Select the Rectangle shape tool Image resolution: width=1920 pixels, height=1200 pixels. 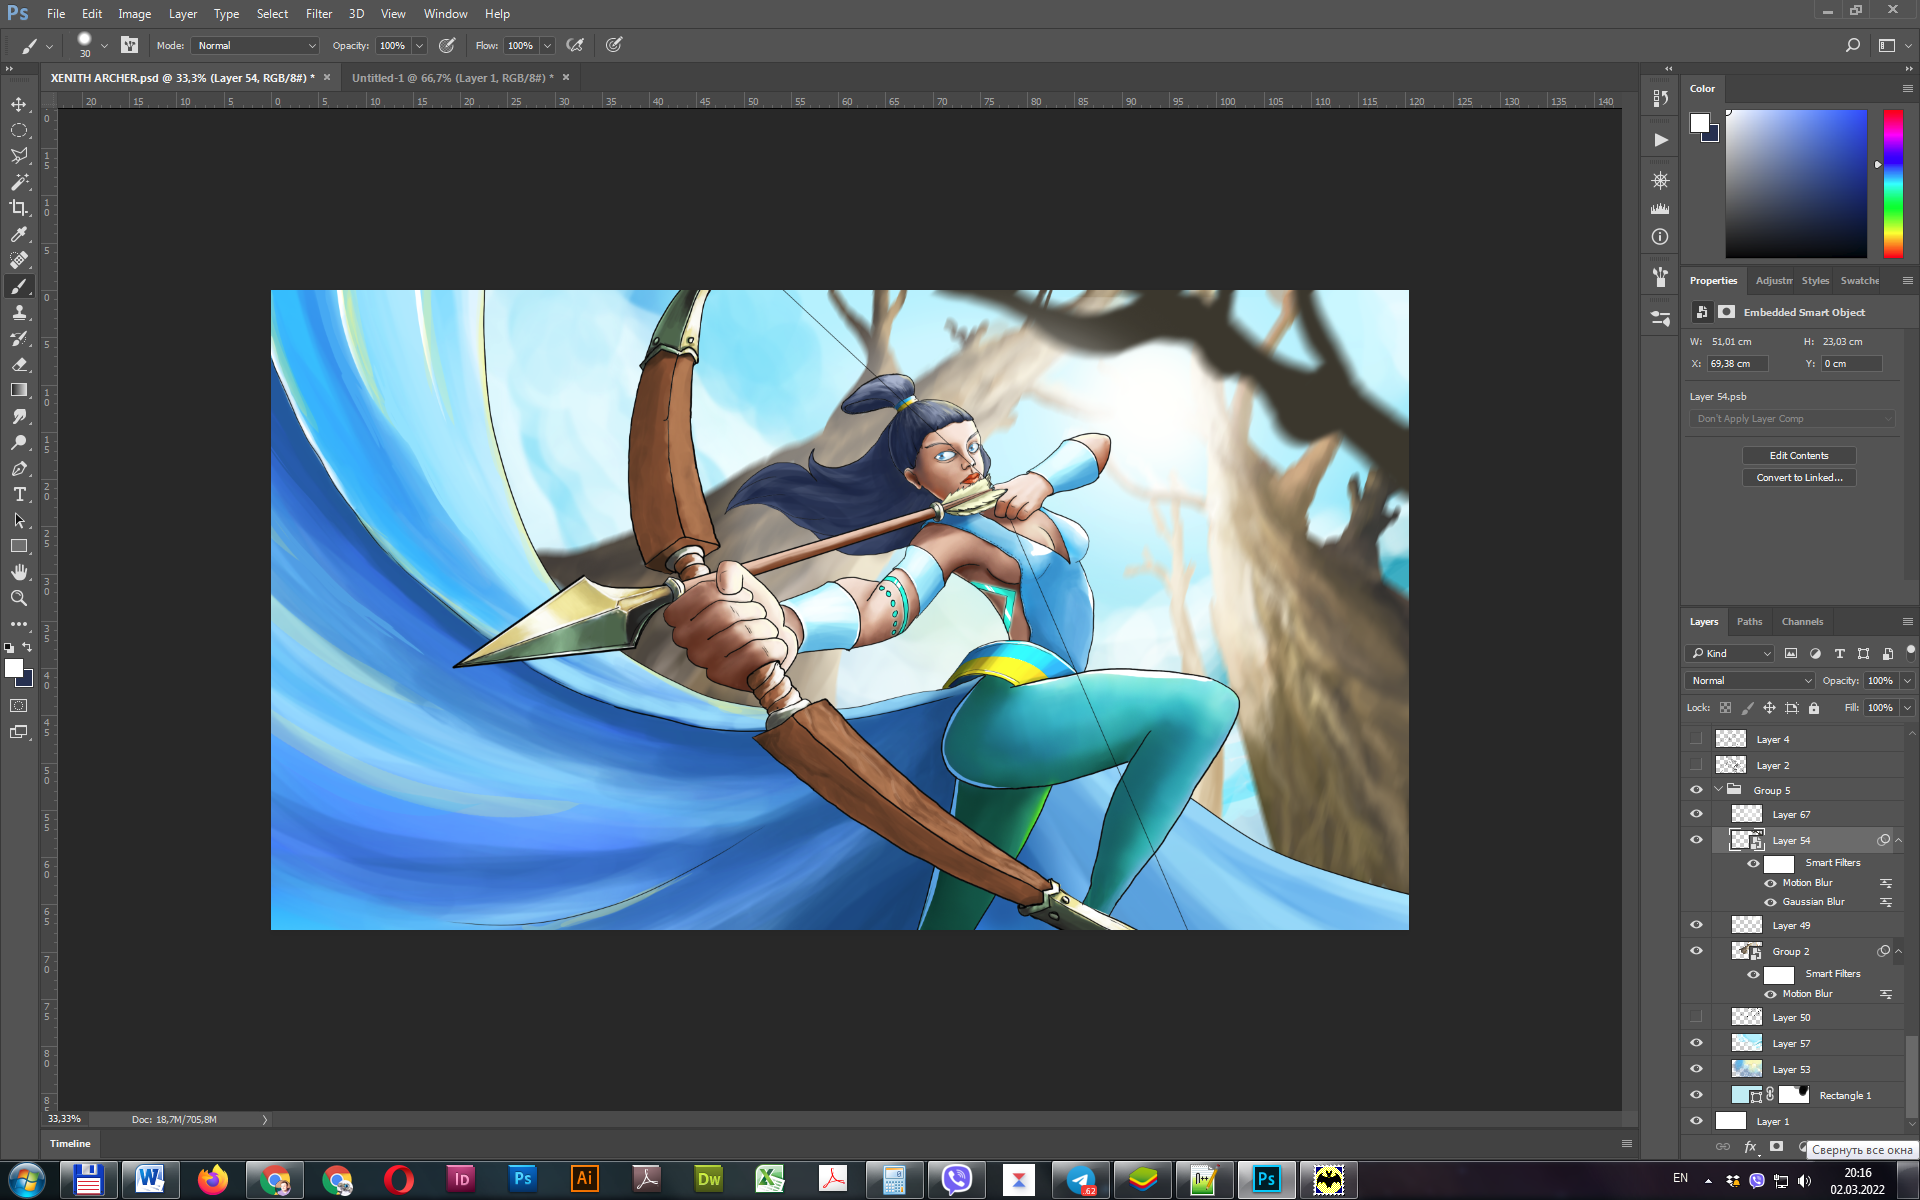[x=19, y=547]
